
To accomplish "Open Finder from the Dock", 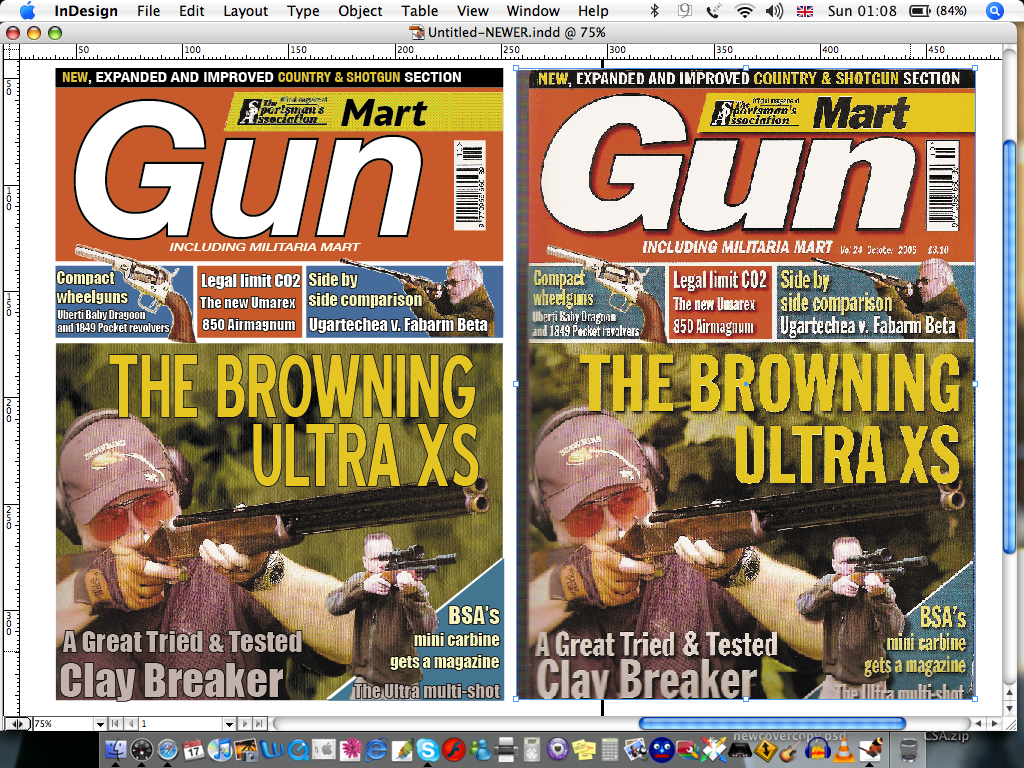I will (x=116, y=750).
